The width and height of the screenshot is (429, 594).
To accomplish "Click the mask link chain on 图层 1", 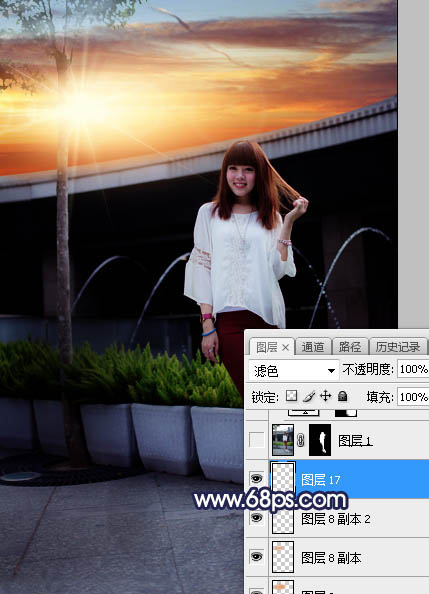I will [x=301, y=440].
